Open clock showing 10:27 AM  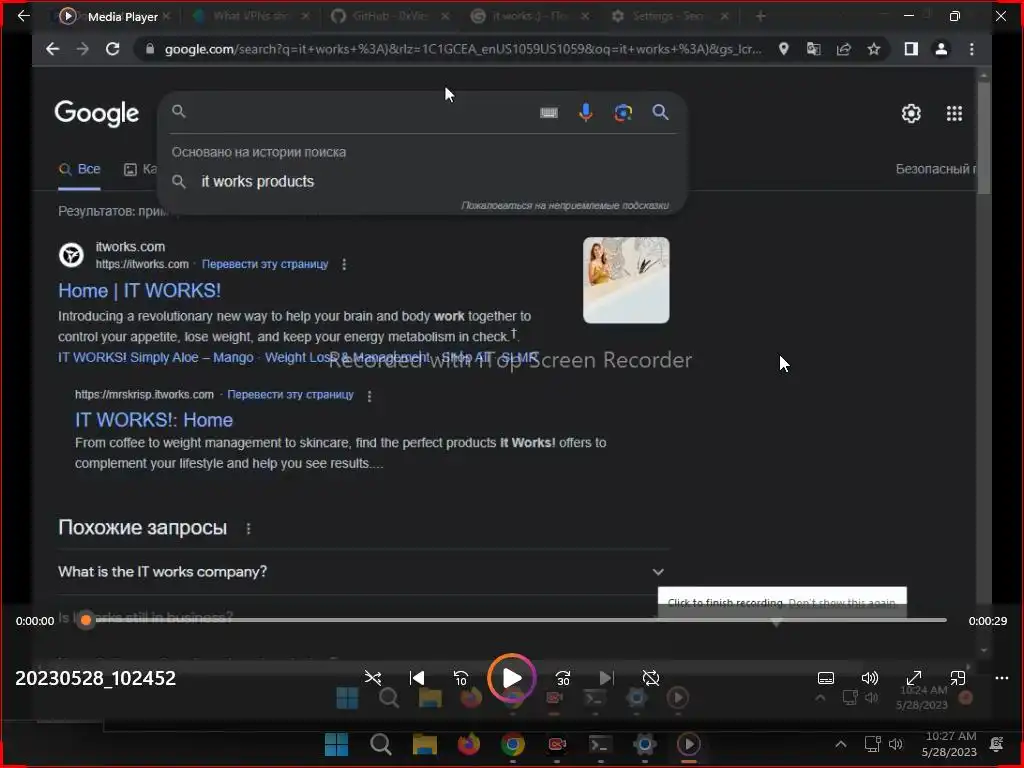[949, 744]
